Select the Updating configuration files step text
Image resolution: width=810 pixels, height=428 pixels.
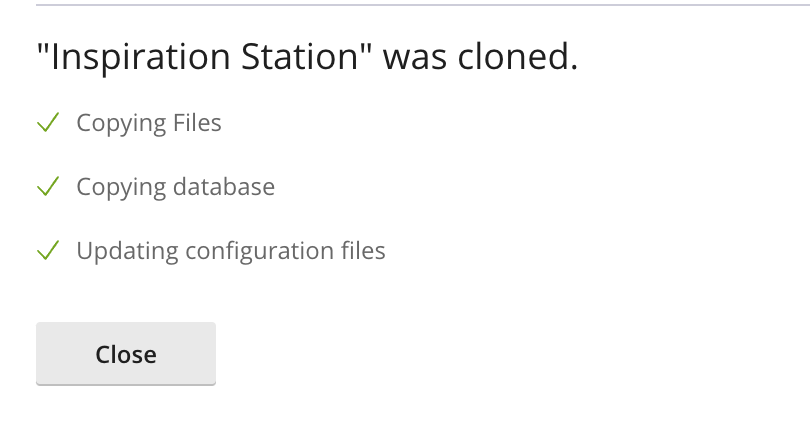231,251
